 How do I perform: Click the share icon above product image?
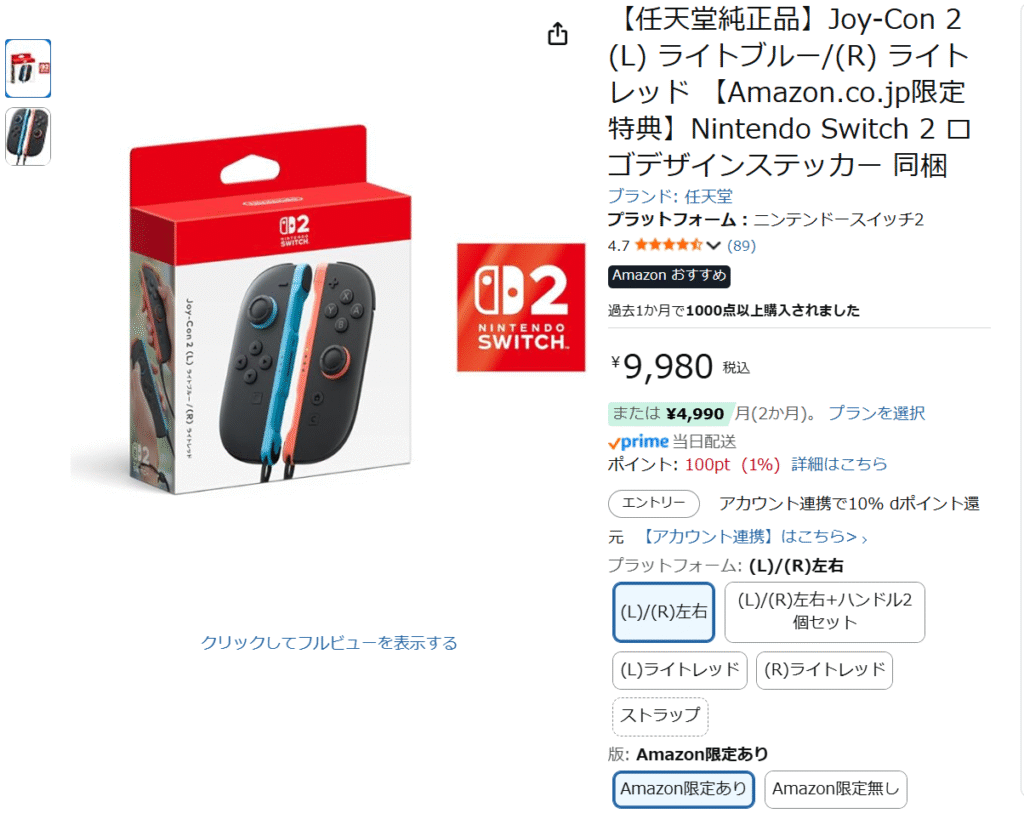pos(557,34)
